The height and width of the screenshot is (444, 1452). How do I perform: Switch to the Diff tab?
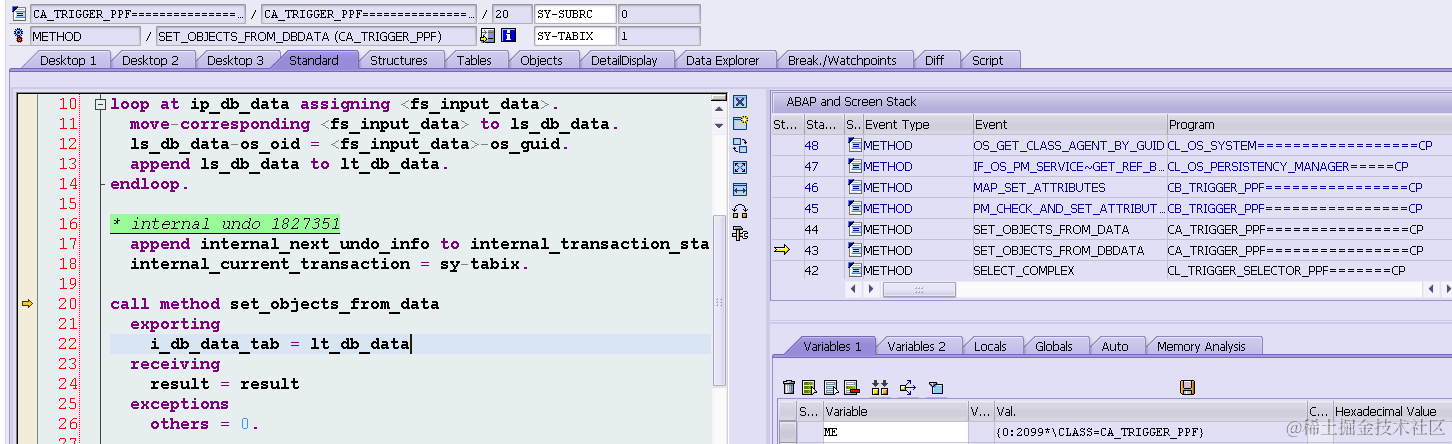pos(934,60)
